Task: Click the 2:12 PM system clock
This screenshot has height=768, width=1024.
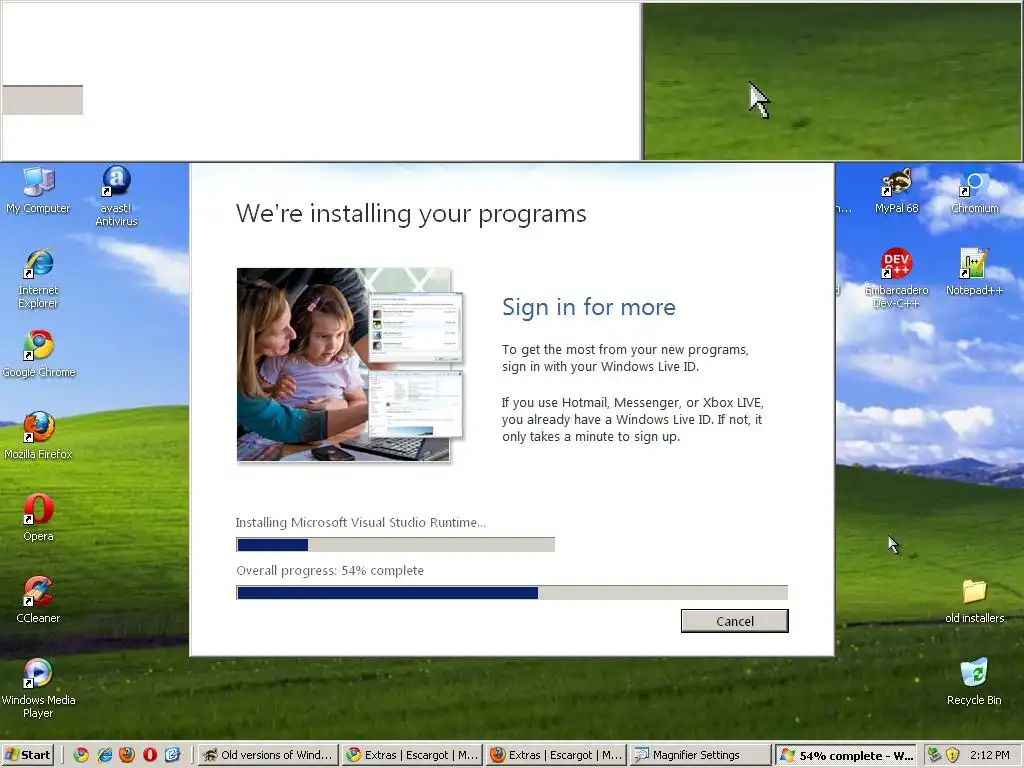Action: pyautogui.click(x=989, y=755)
